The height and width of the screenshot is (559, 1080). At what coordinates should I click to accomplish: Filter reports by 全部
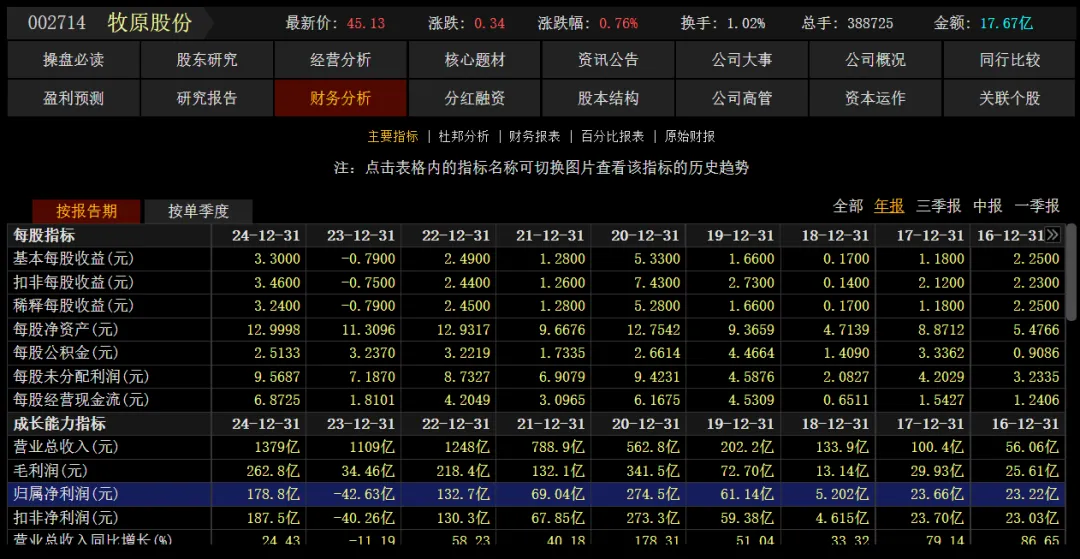pyautogui.click(x=848, y=206)
